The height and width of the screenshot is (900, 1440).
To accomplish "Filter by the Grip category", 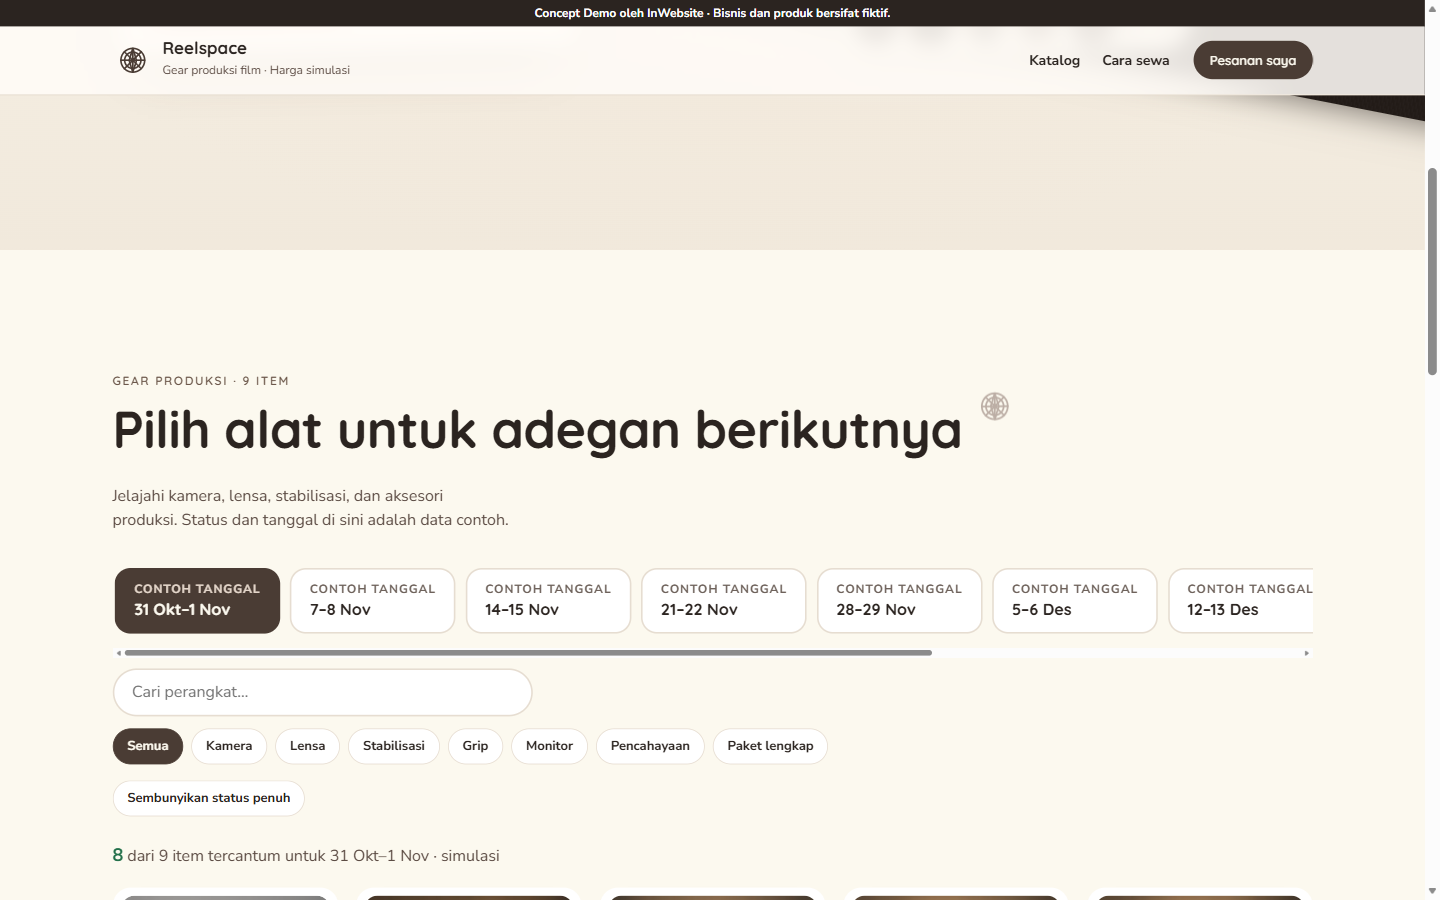I will (x=475, y=746).
